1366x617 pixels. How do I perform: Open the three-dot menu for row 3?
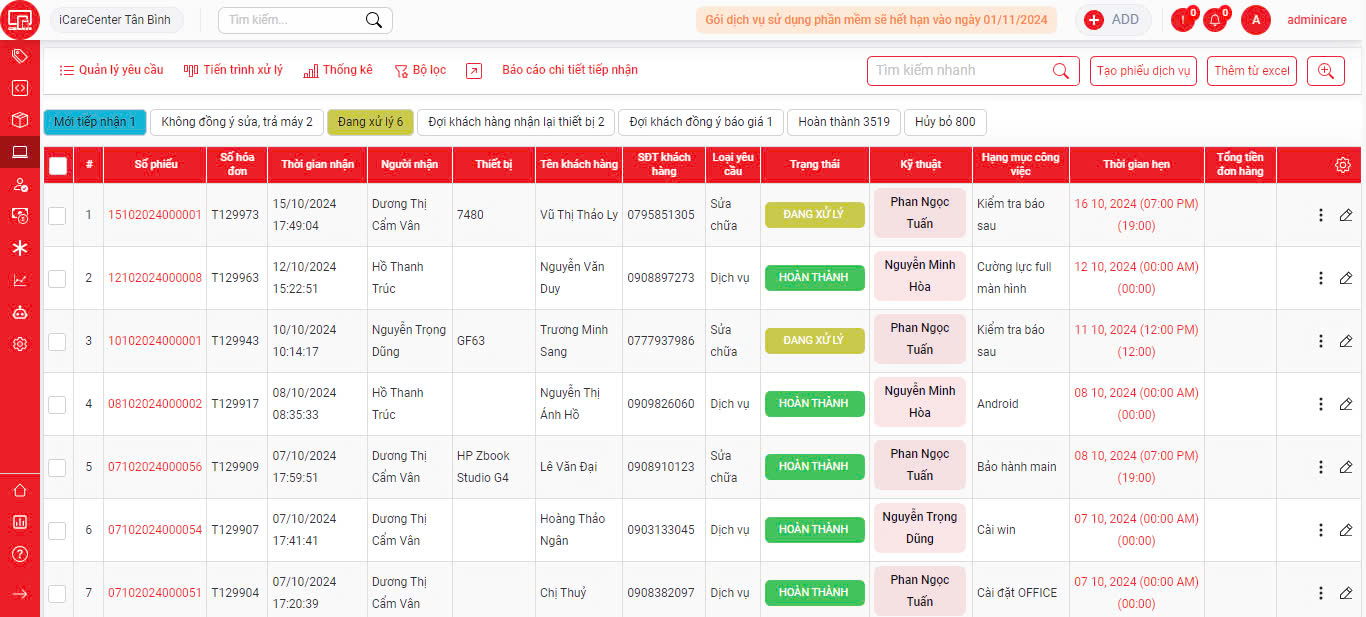tap(1320, 341)
